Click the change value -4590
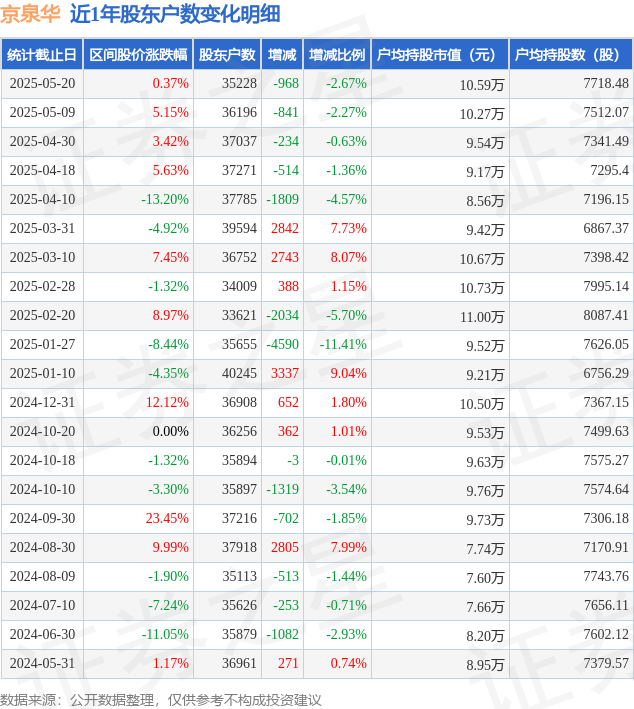This screenshot has height=709, width=634. (283, 344)
